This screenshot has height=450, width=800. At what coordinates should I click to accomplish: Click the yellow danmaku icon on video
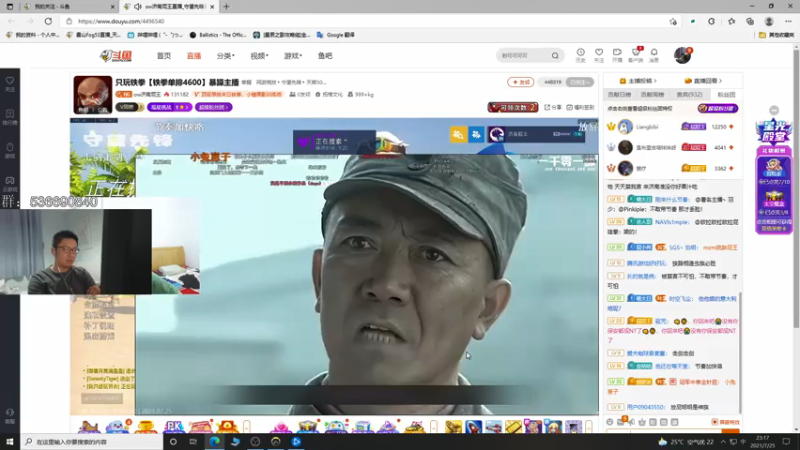point(458,134)
